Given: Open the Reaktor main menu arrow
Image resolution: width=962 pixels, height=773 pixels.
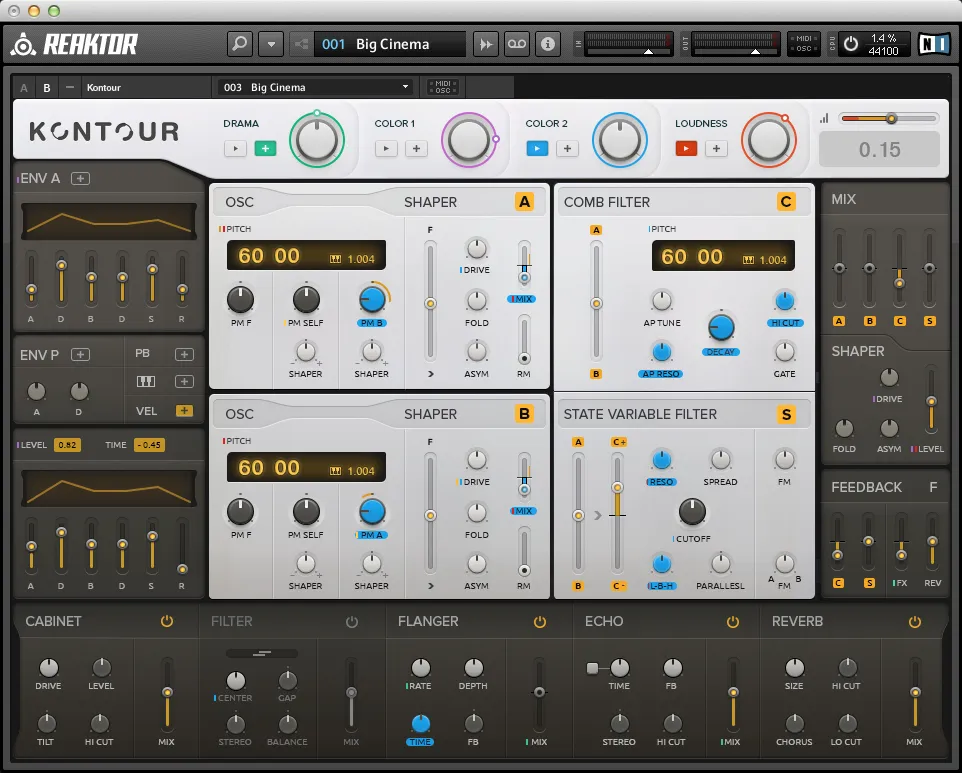Looking at the screenshot, I should (271, 44).
